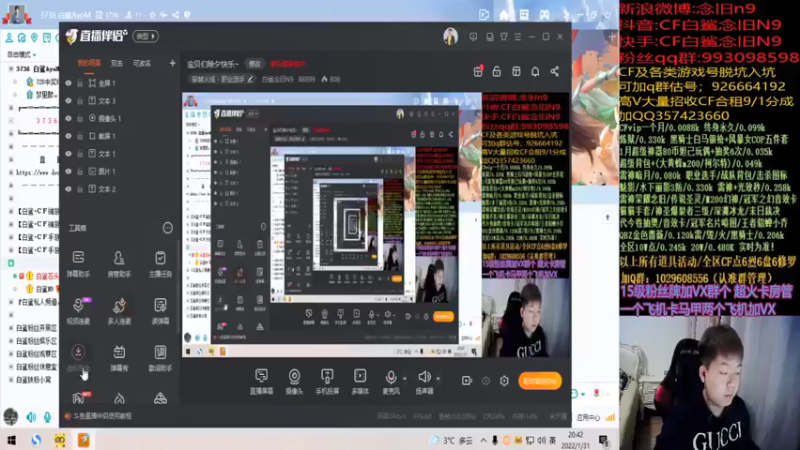Click the orange stop-live button
The width and height of the screenshot is (800, 450).
tap(540, 381)
